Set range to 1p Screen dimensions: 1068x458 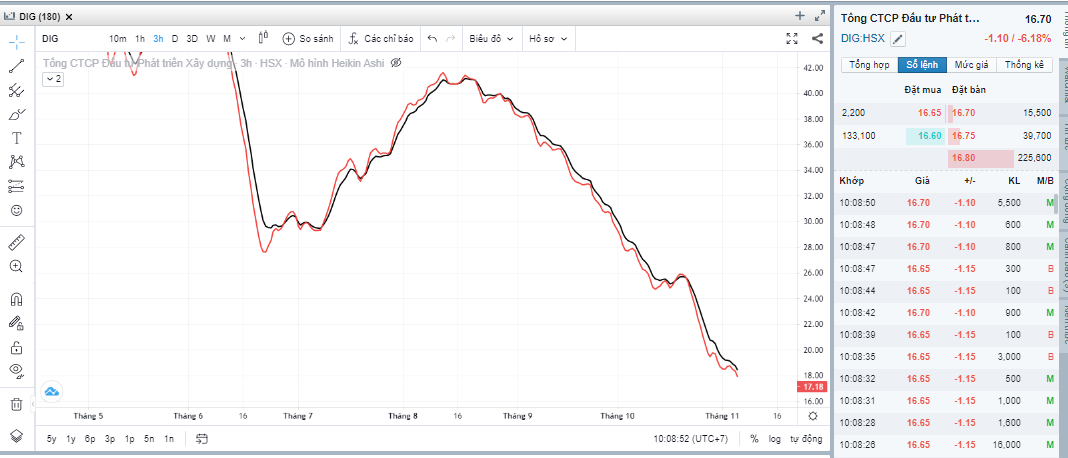click(x=129, y=439)
